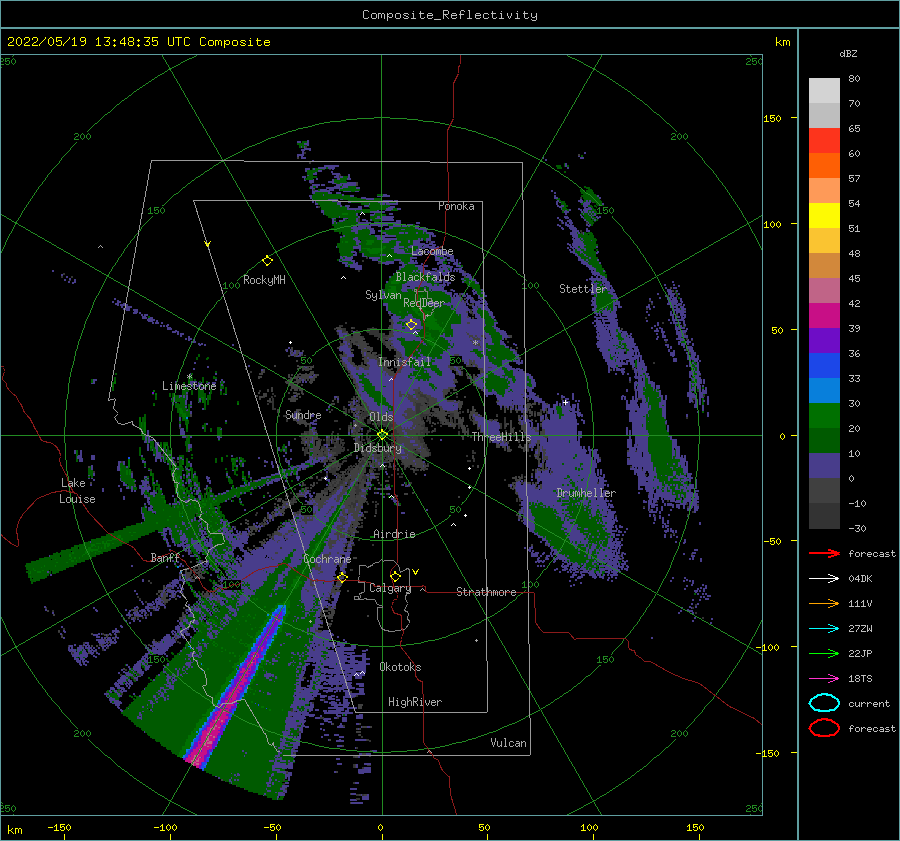Click the 'Lacombe' map label
Viewport: 900px width, 841px height.
[x=432, y=251]
